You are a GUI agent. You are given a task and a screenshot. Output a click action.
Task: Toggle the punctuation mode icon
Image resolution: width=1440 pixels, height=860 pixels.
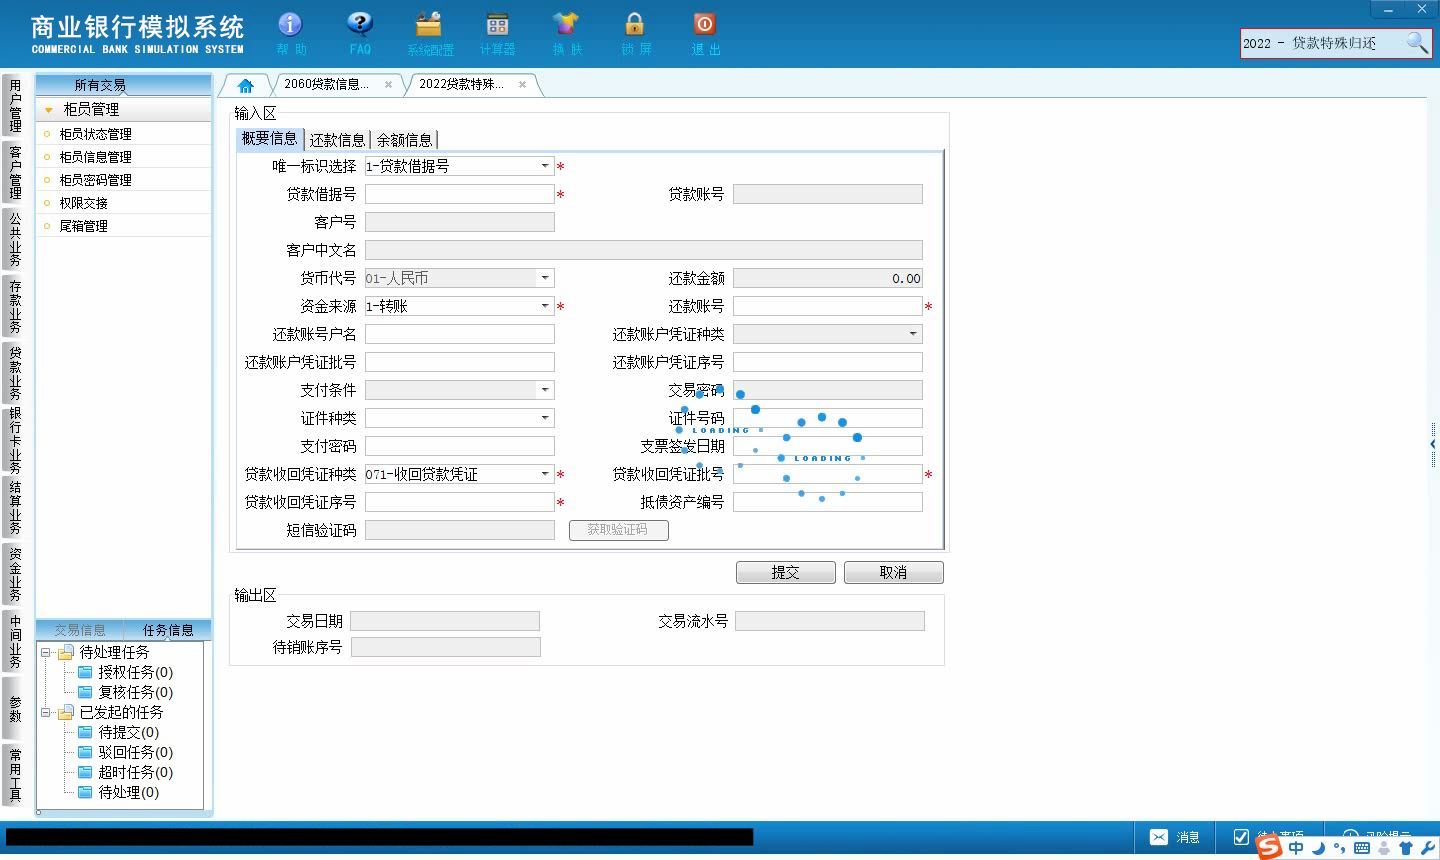coord(1339,849)
